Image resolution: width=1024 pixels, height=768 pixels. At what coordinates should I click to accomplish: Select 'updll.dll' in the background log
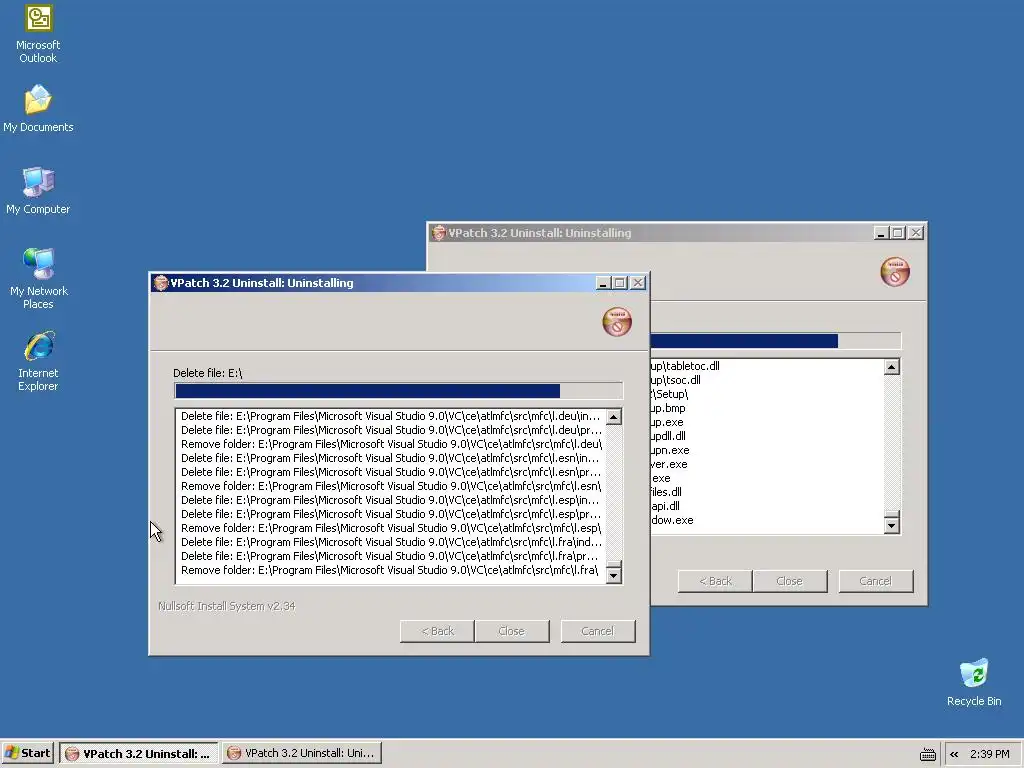(x=667, y=436)
